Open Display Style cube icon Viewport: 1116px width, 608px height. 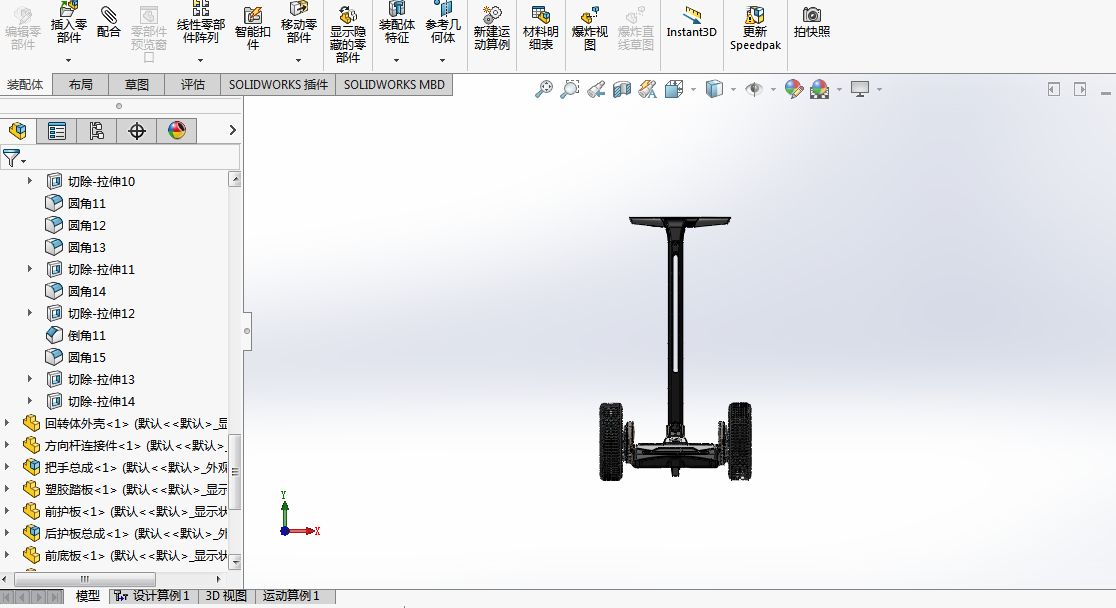(714, 89)
